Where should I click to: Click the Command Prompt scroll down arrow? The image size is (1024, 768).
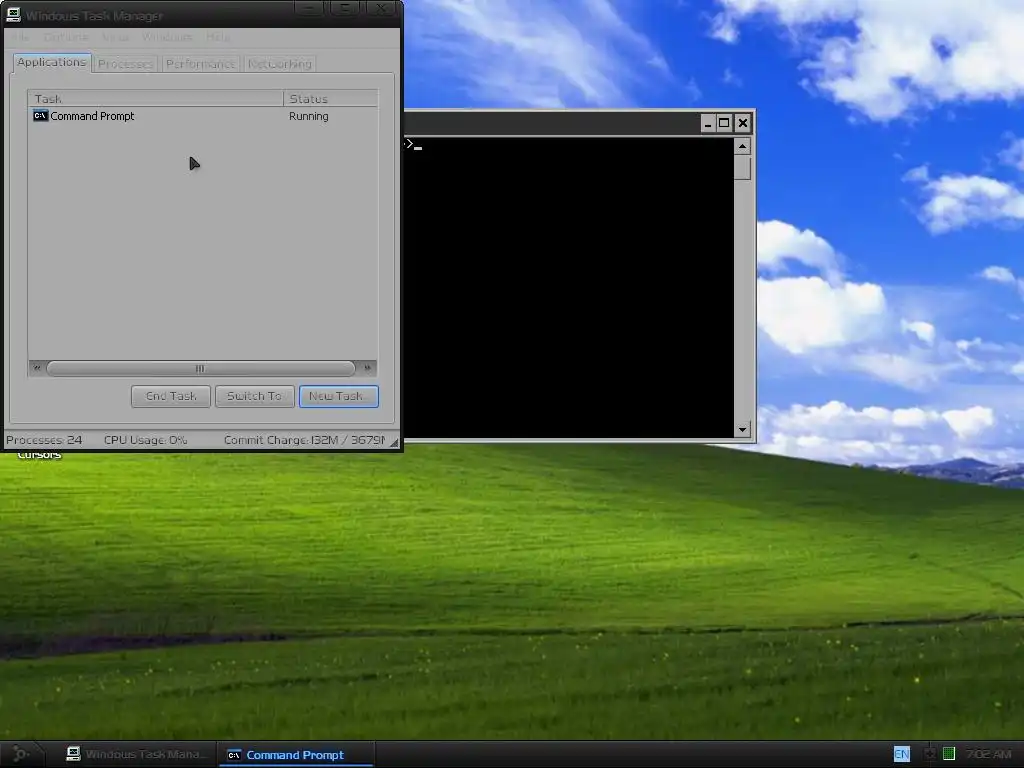[x=742, y=430]
